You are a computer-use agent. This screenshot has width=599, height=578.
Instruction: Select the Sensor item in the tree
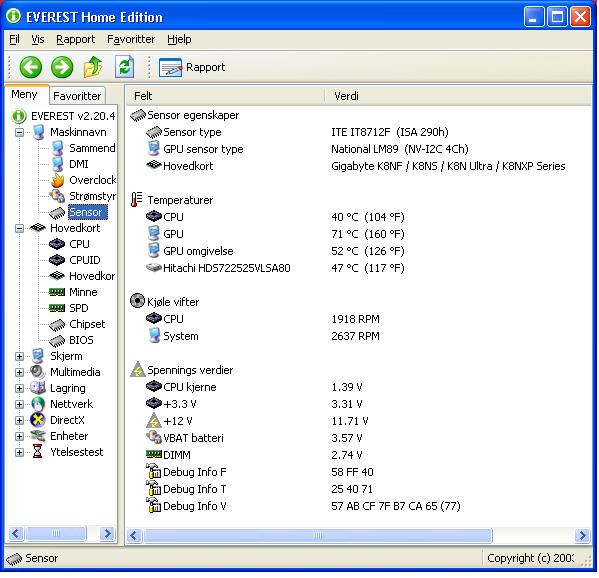[x=87, y=212]
